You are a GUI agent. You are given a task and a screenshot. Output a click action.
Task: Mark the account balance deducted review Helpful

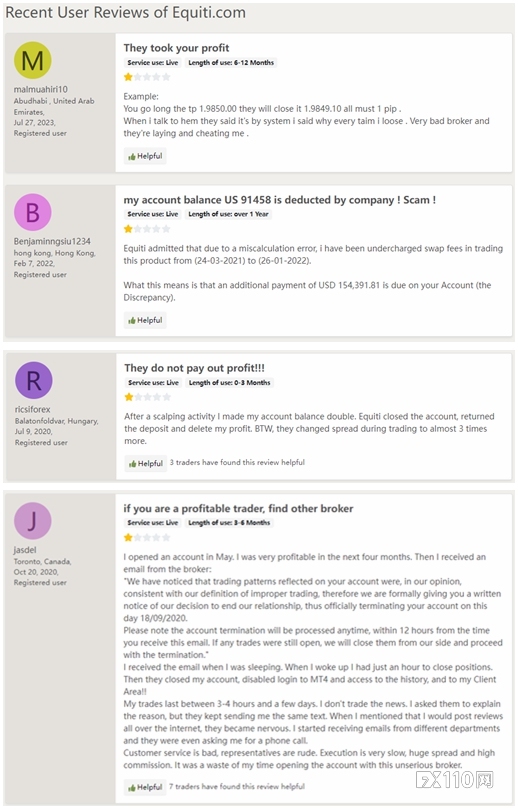click(145, 320)
